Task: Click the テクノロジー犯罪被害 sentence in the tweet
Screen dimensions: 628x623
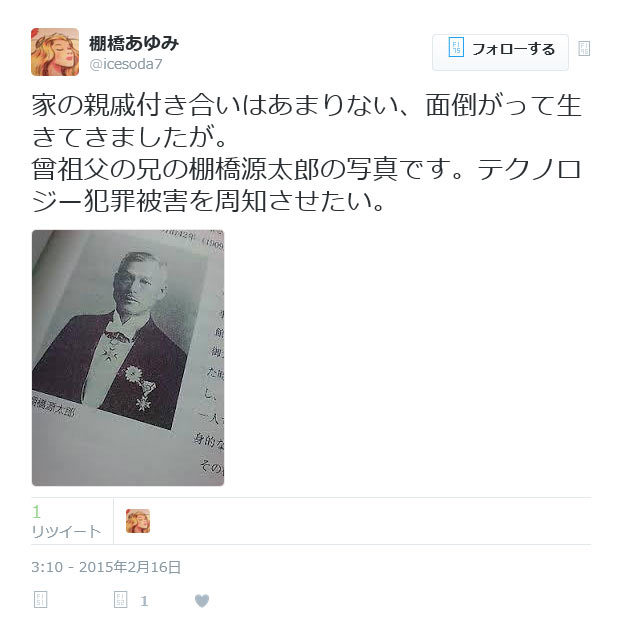Action: [306, 185]
